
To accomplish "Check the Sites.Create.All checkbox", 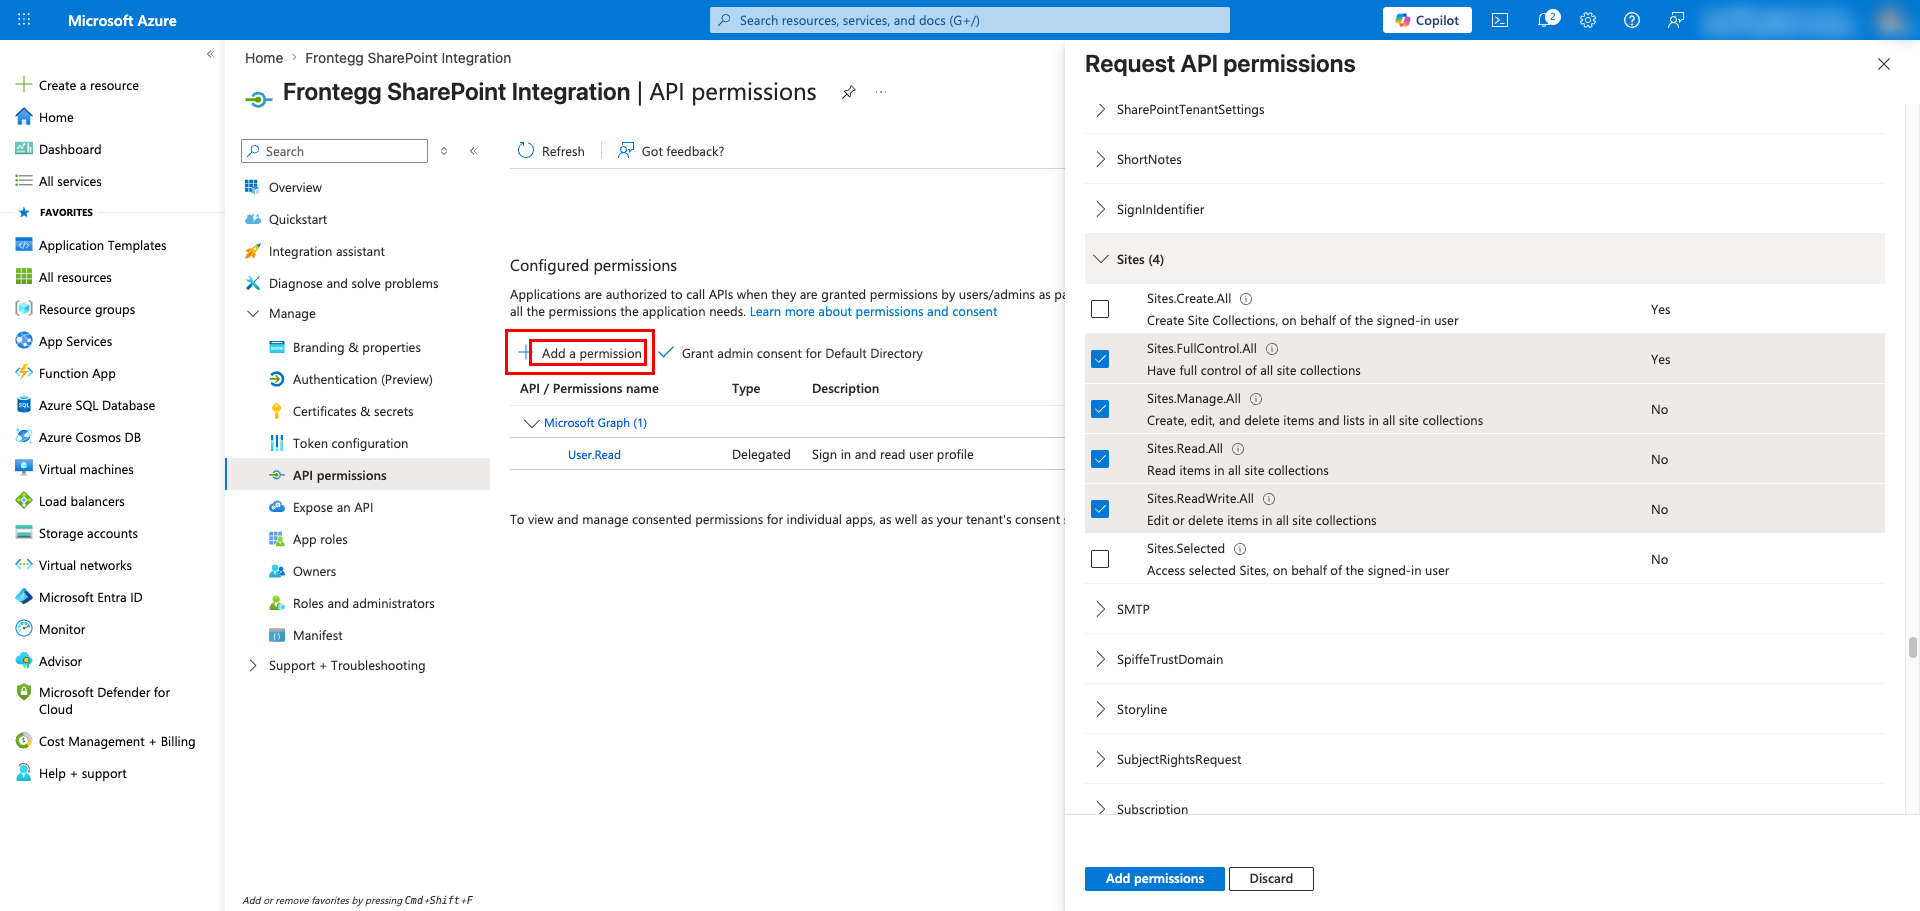I will [x=1100, y=309].
